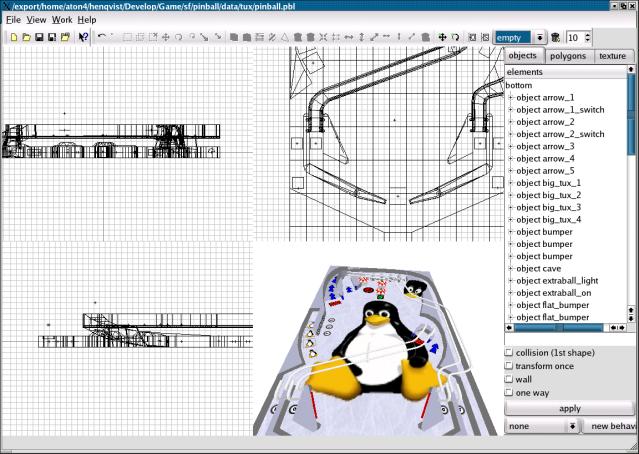Select the object arrow_1_switch row
Image resolution: width=639 pixels, height=454 pixels.
560,110
